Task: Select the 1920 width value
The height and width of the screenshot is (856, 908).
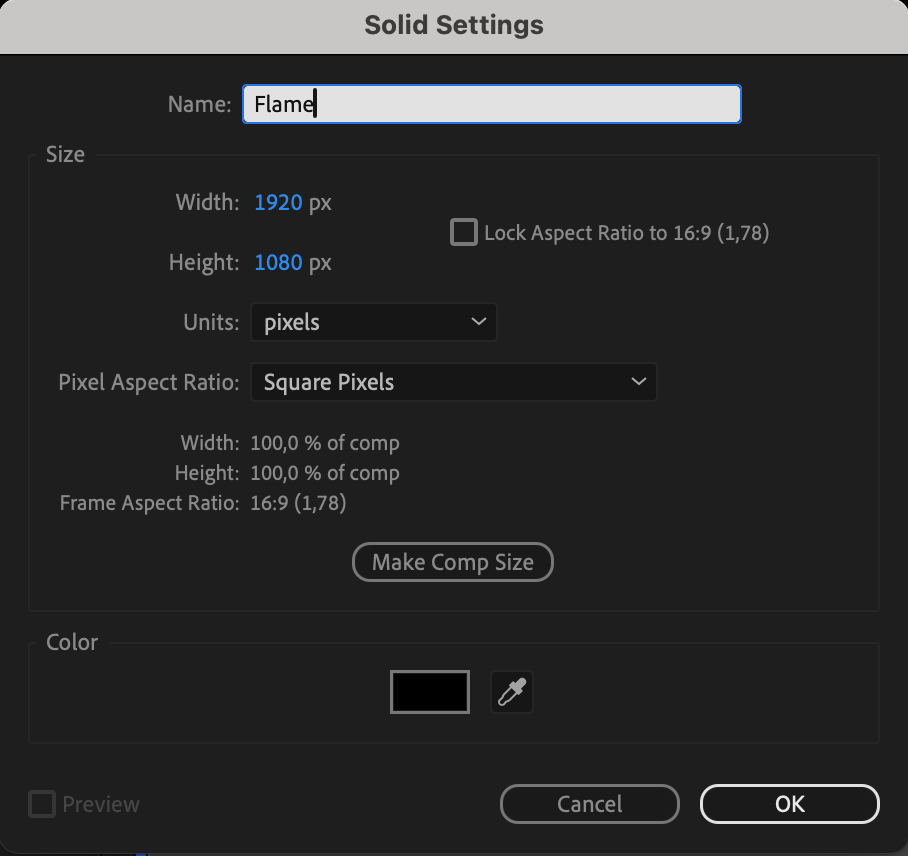Action: [278, 203]
